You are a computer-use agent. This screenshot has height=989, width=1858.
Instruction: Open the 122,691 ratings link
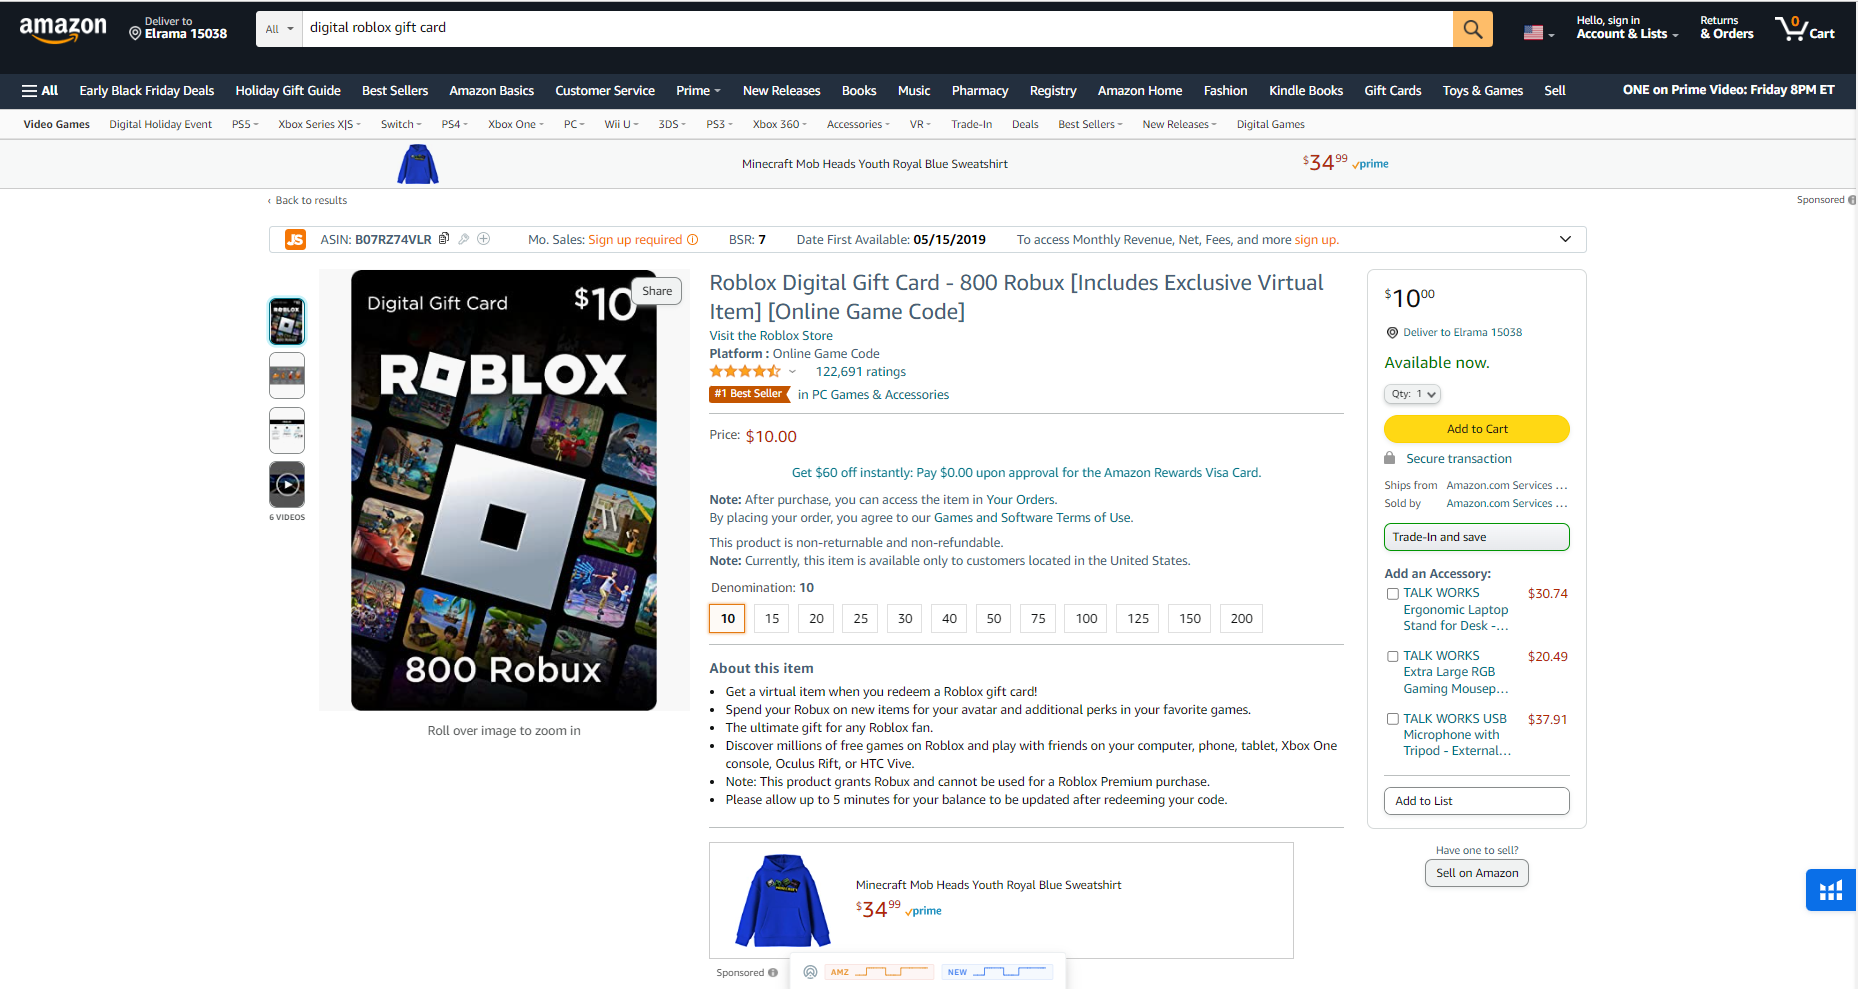(x=861, y=372)
